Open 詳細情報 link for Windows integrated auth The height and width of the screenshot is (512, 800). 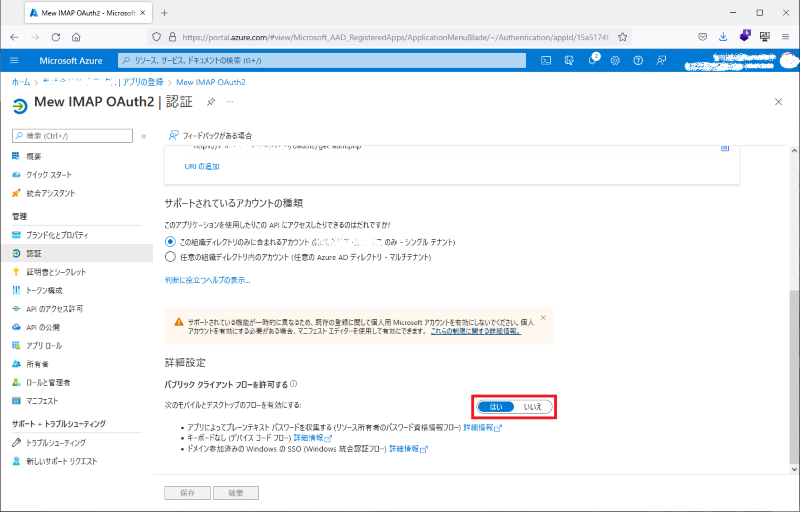tap(408, 449)
